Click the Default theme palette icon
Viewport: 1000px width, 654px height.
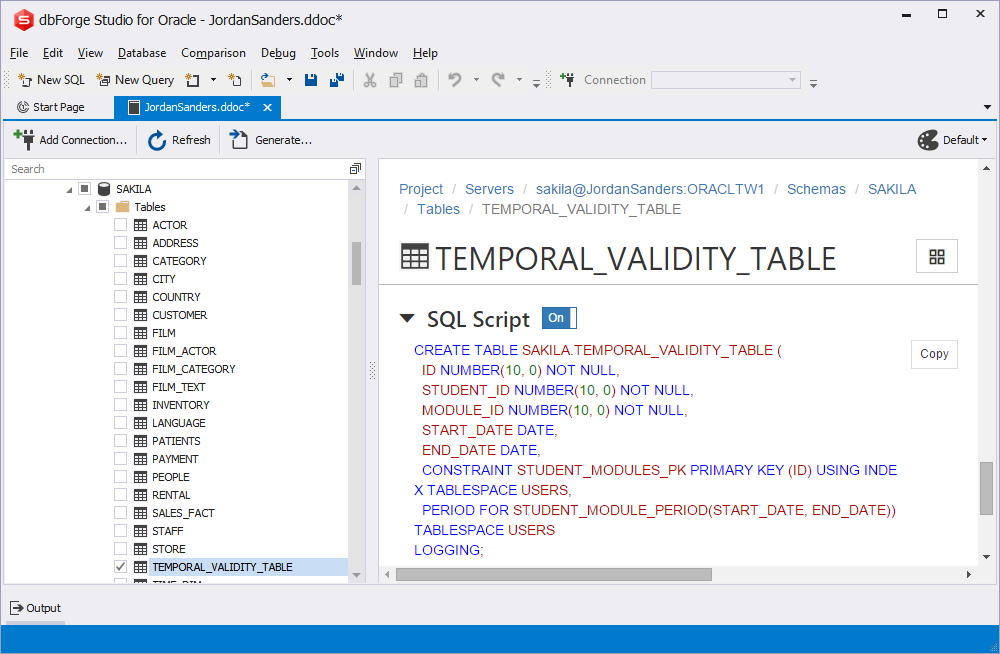pyautogui.click(x=928, y=140)
